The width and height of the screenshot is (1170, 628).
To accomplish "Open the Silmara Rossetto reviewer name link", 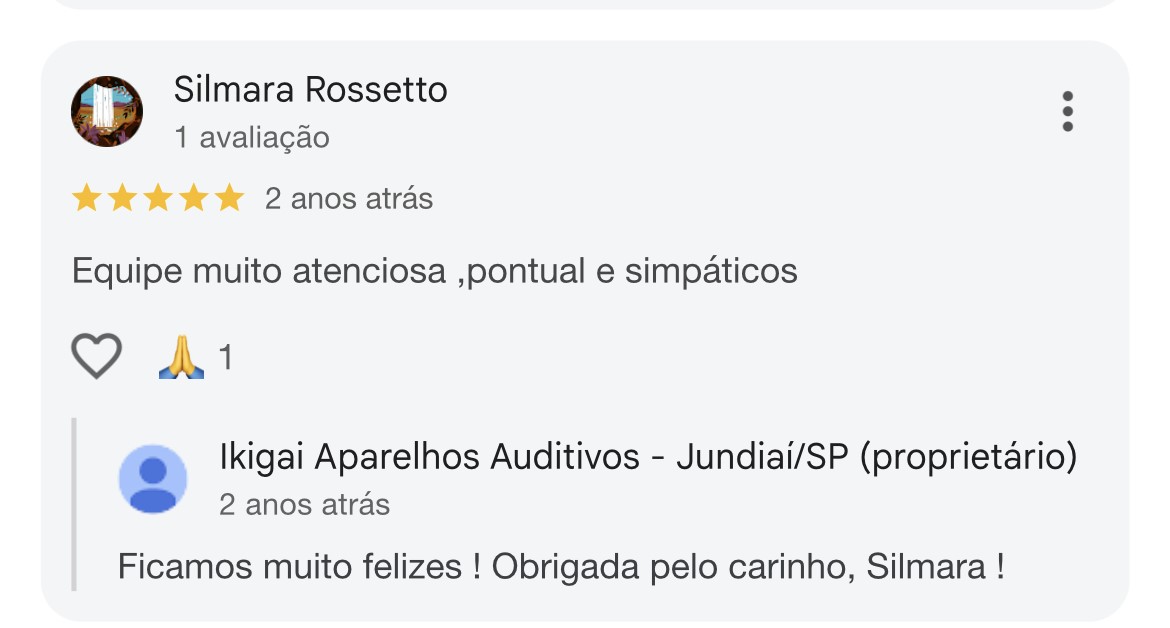I will (310, 90).
